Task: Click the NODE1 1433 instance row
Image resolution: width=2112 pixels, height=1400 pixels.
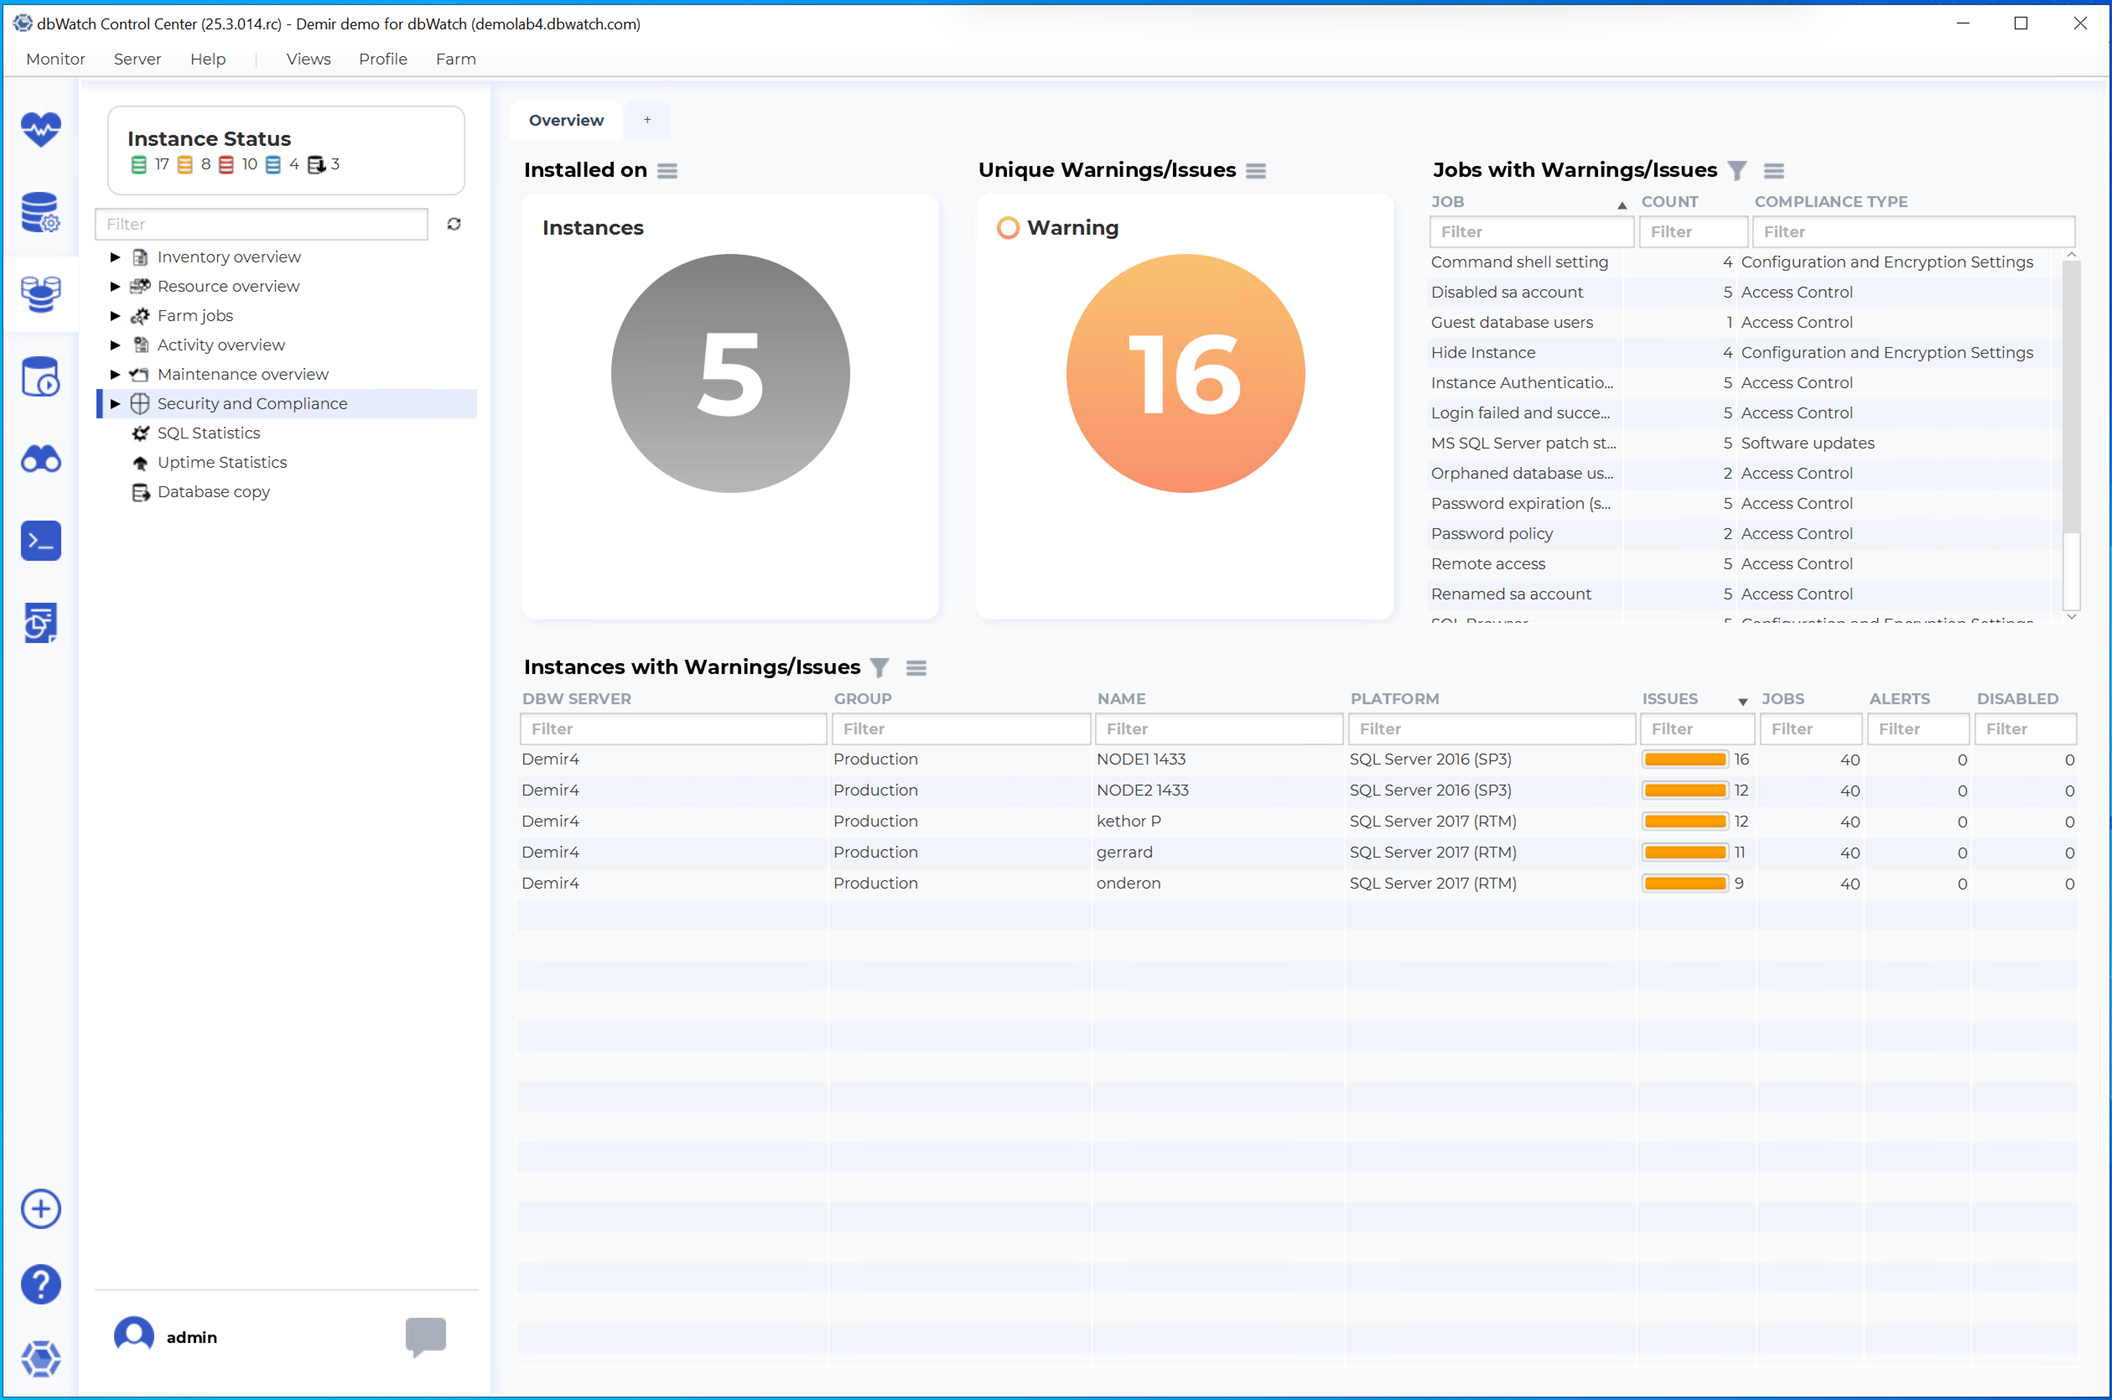Action: click(1141, 760)
